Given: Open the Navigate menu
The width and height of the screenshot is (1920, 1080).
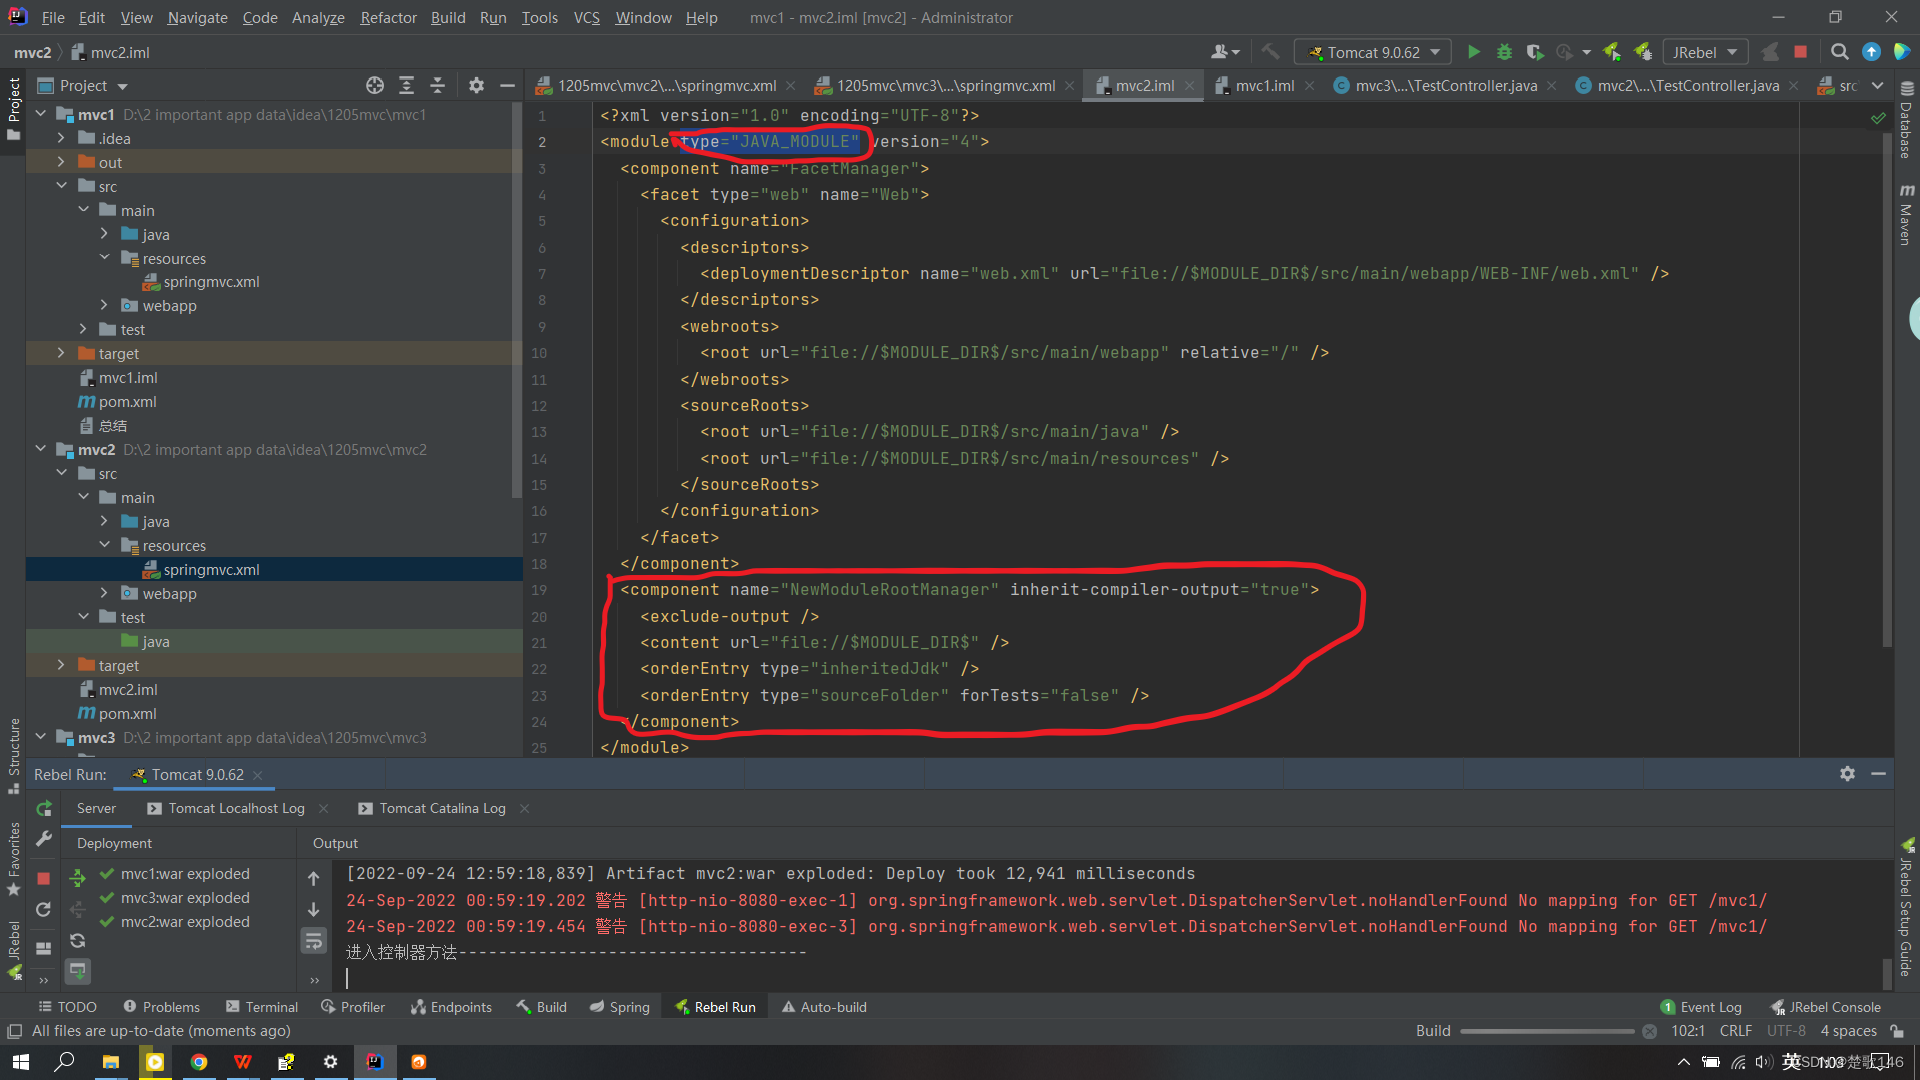Looking at the screenshot, I should point(197,17).
